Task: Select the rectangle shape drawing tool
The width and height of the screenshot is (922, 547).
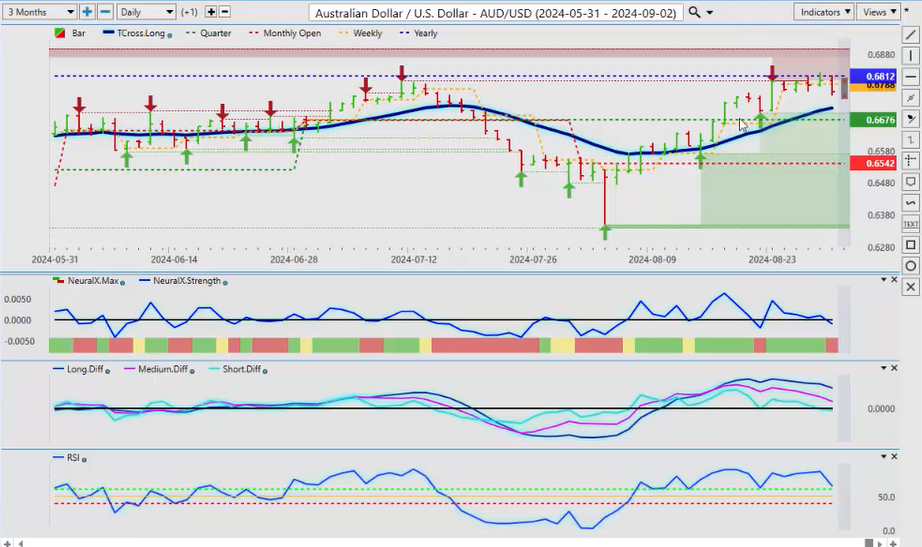Action: coord(910,245)
